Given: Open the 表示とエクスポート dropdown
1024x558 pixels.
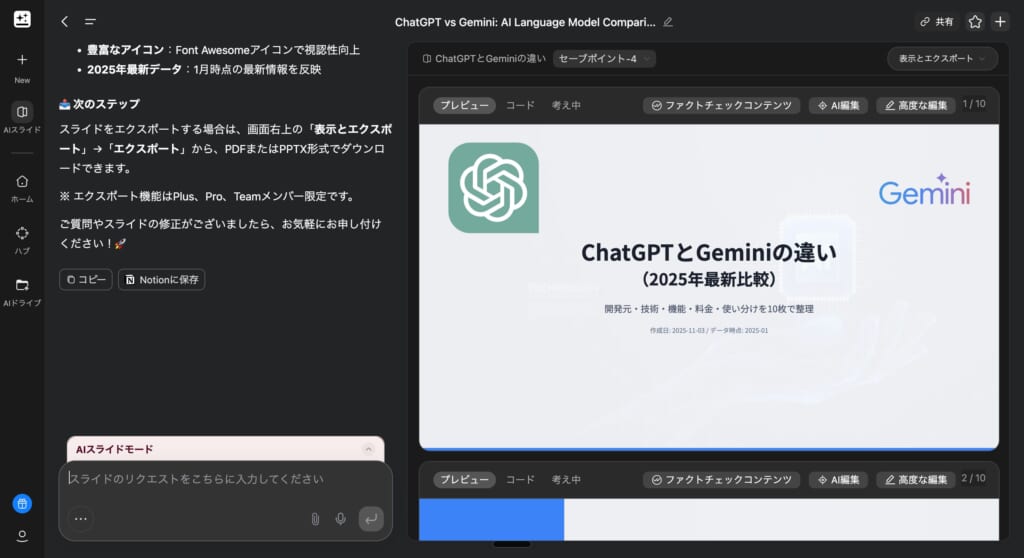Looking at the screenshot, I should (x=942, y=59).
